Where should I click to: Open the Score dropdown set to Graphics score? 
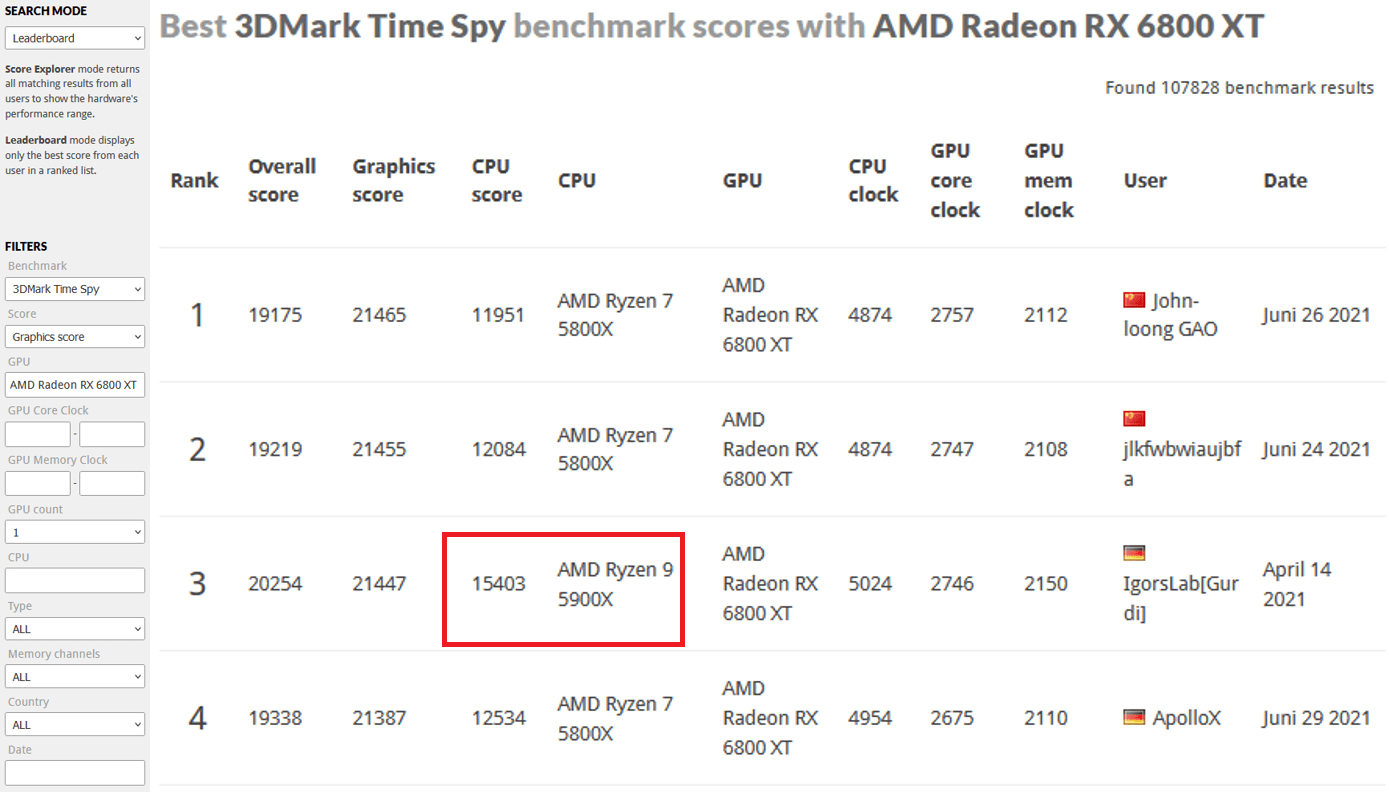[75, 337]
